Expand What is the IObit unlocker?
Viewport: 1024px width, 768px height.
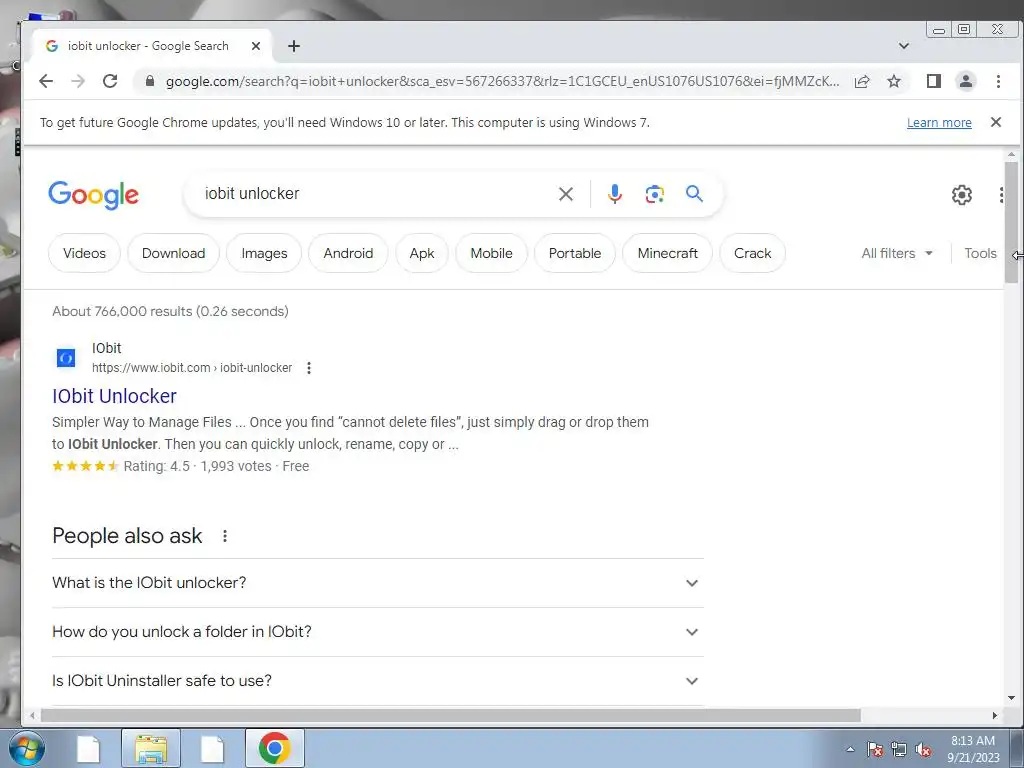(x=377, y=583)
